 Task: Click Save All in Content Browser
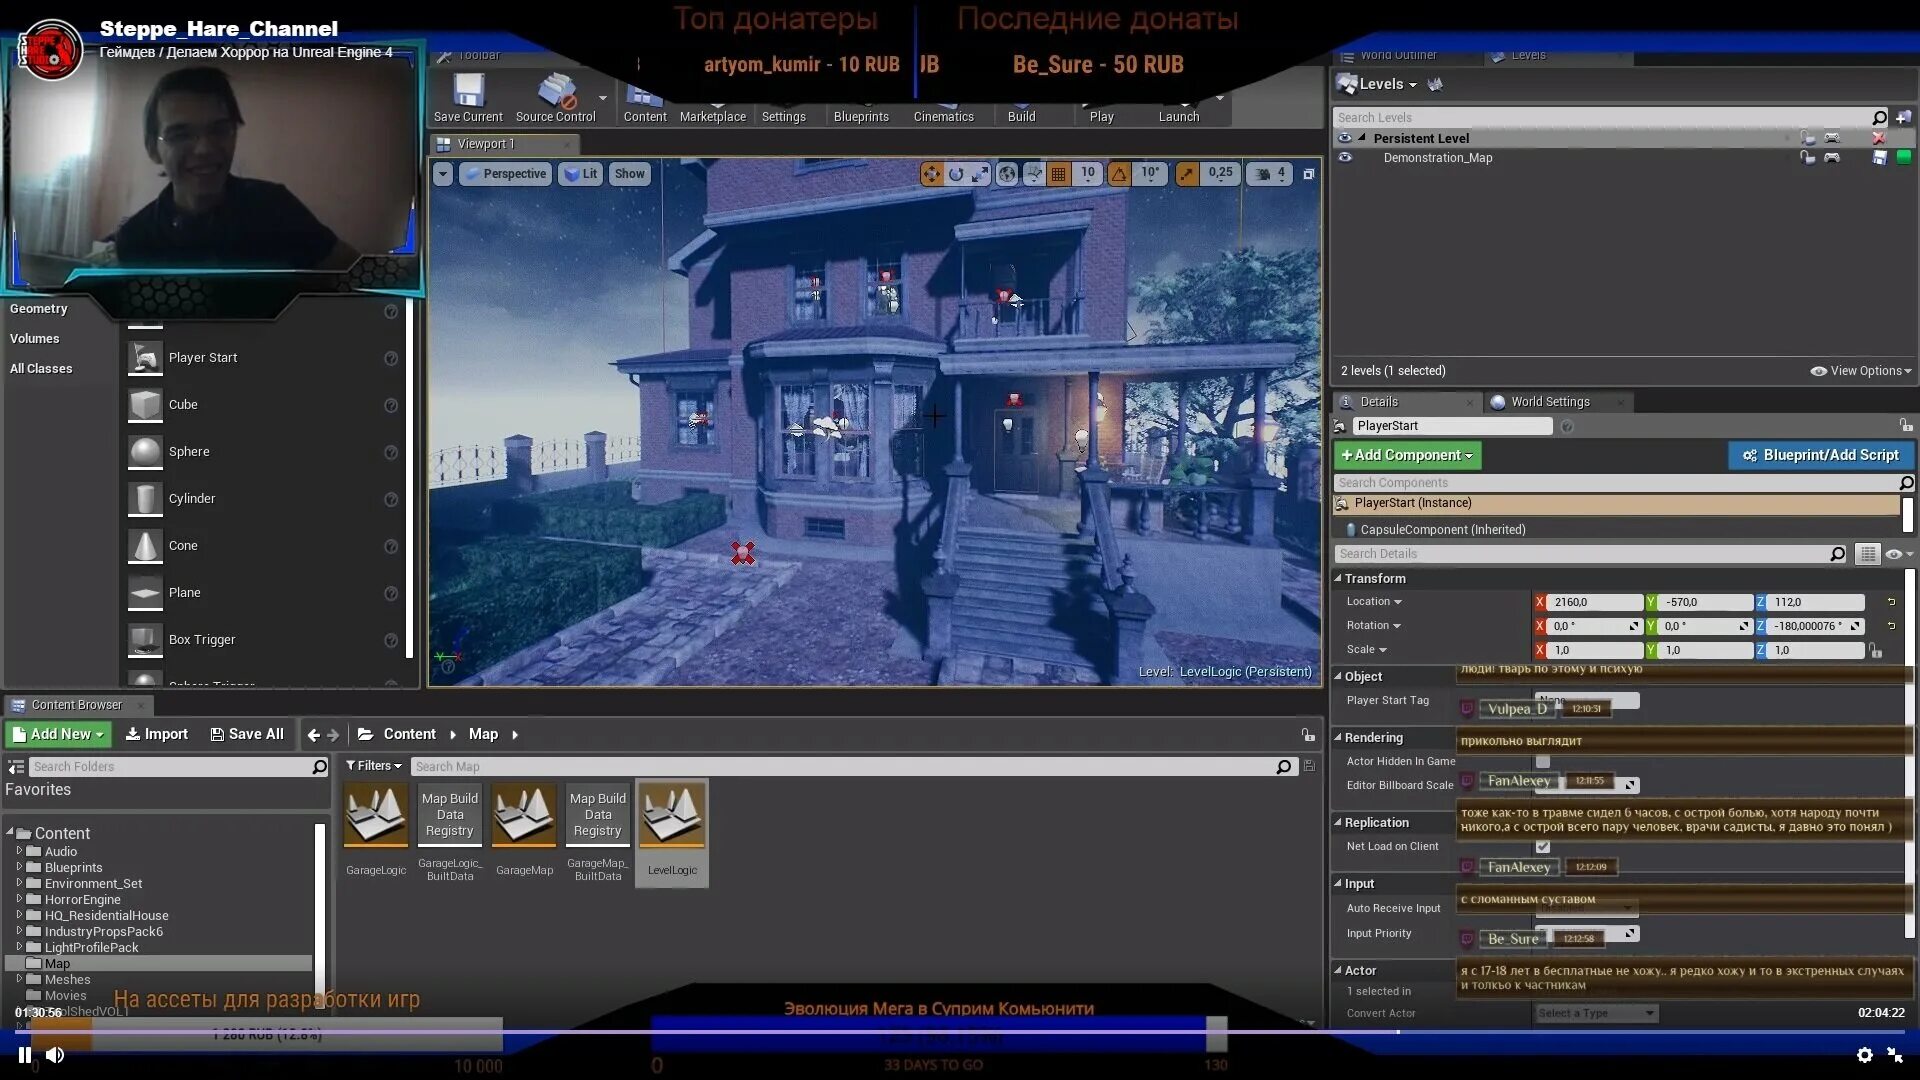(248, 734)
